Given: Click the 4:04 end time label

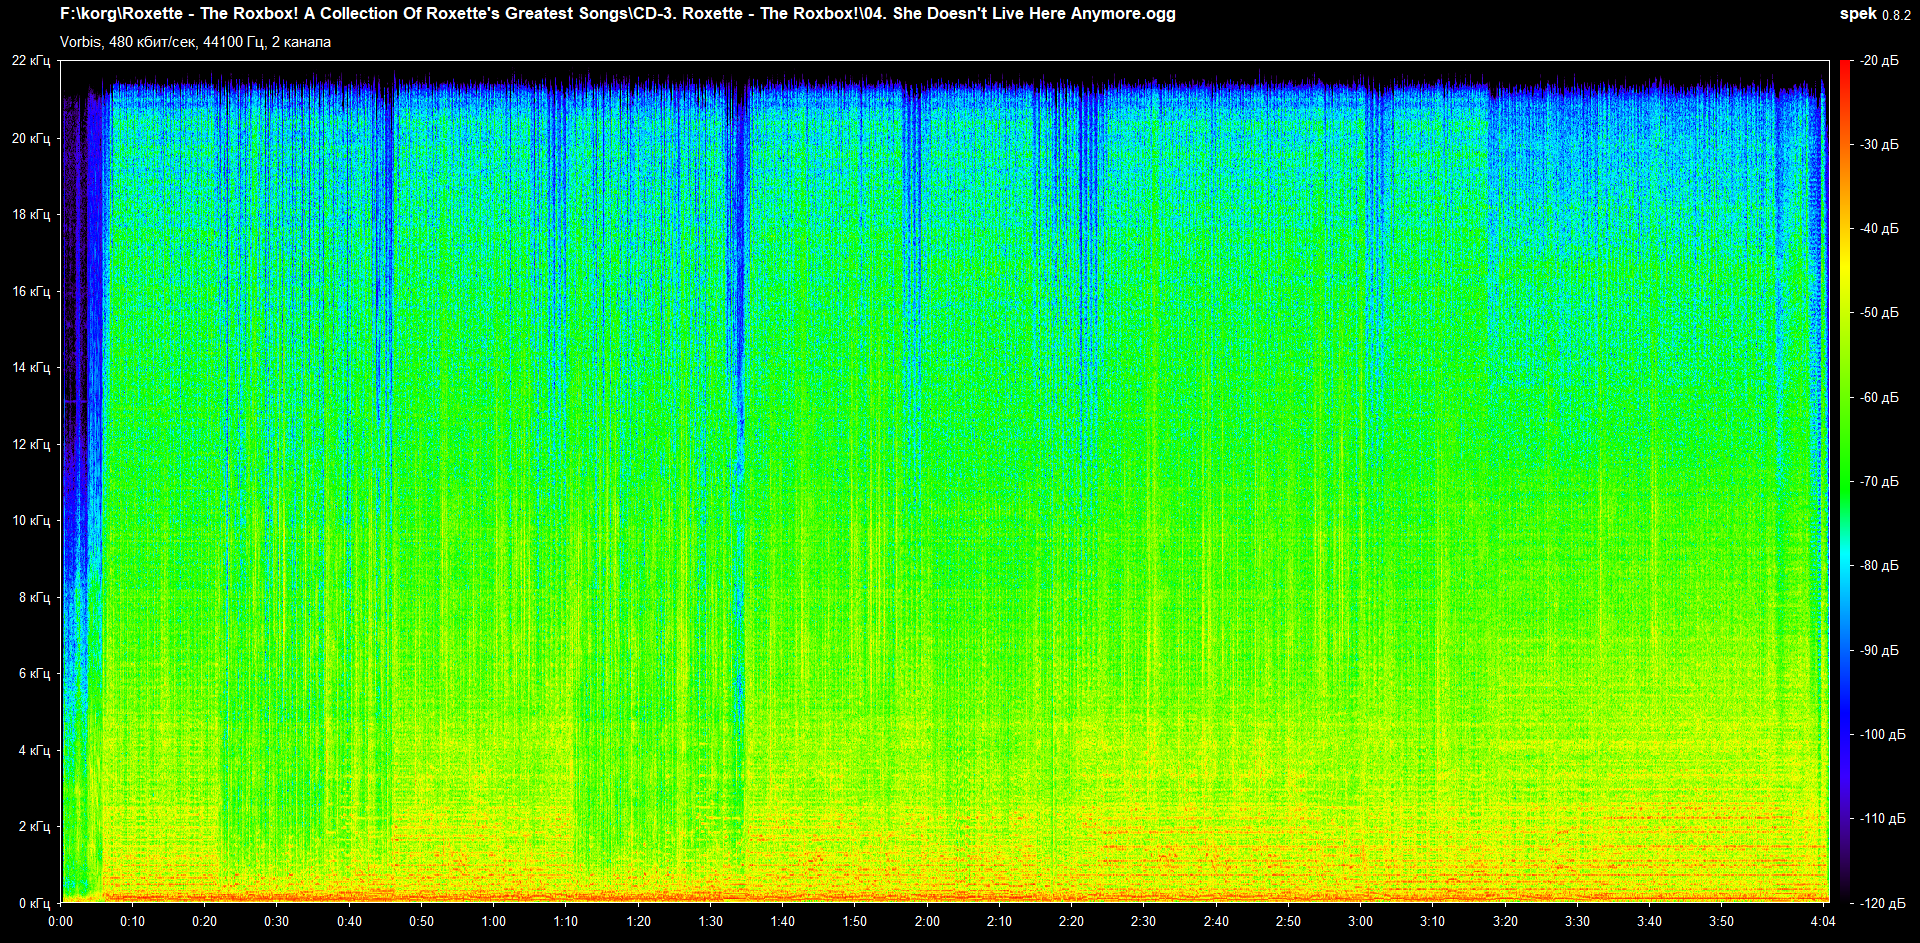Looking at the screenshot, I should [1823, 921].
